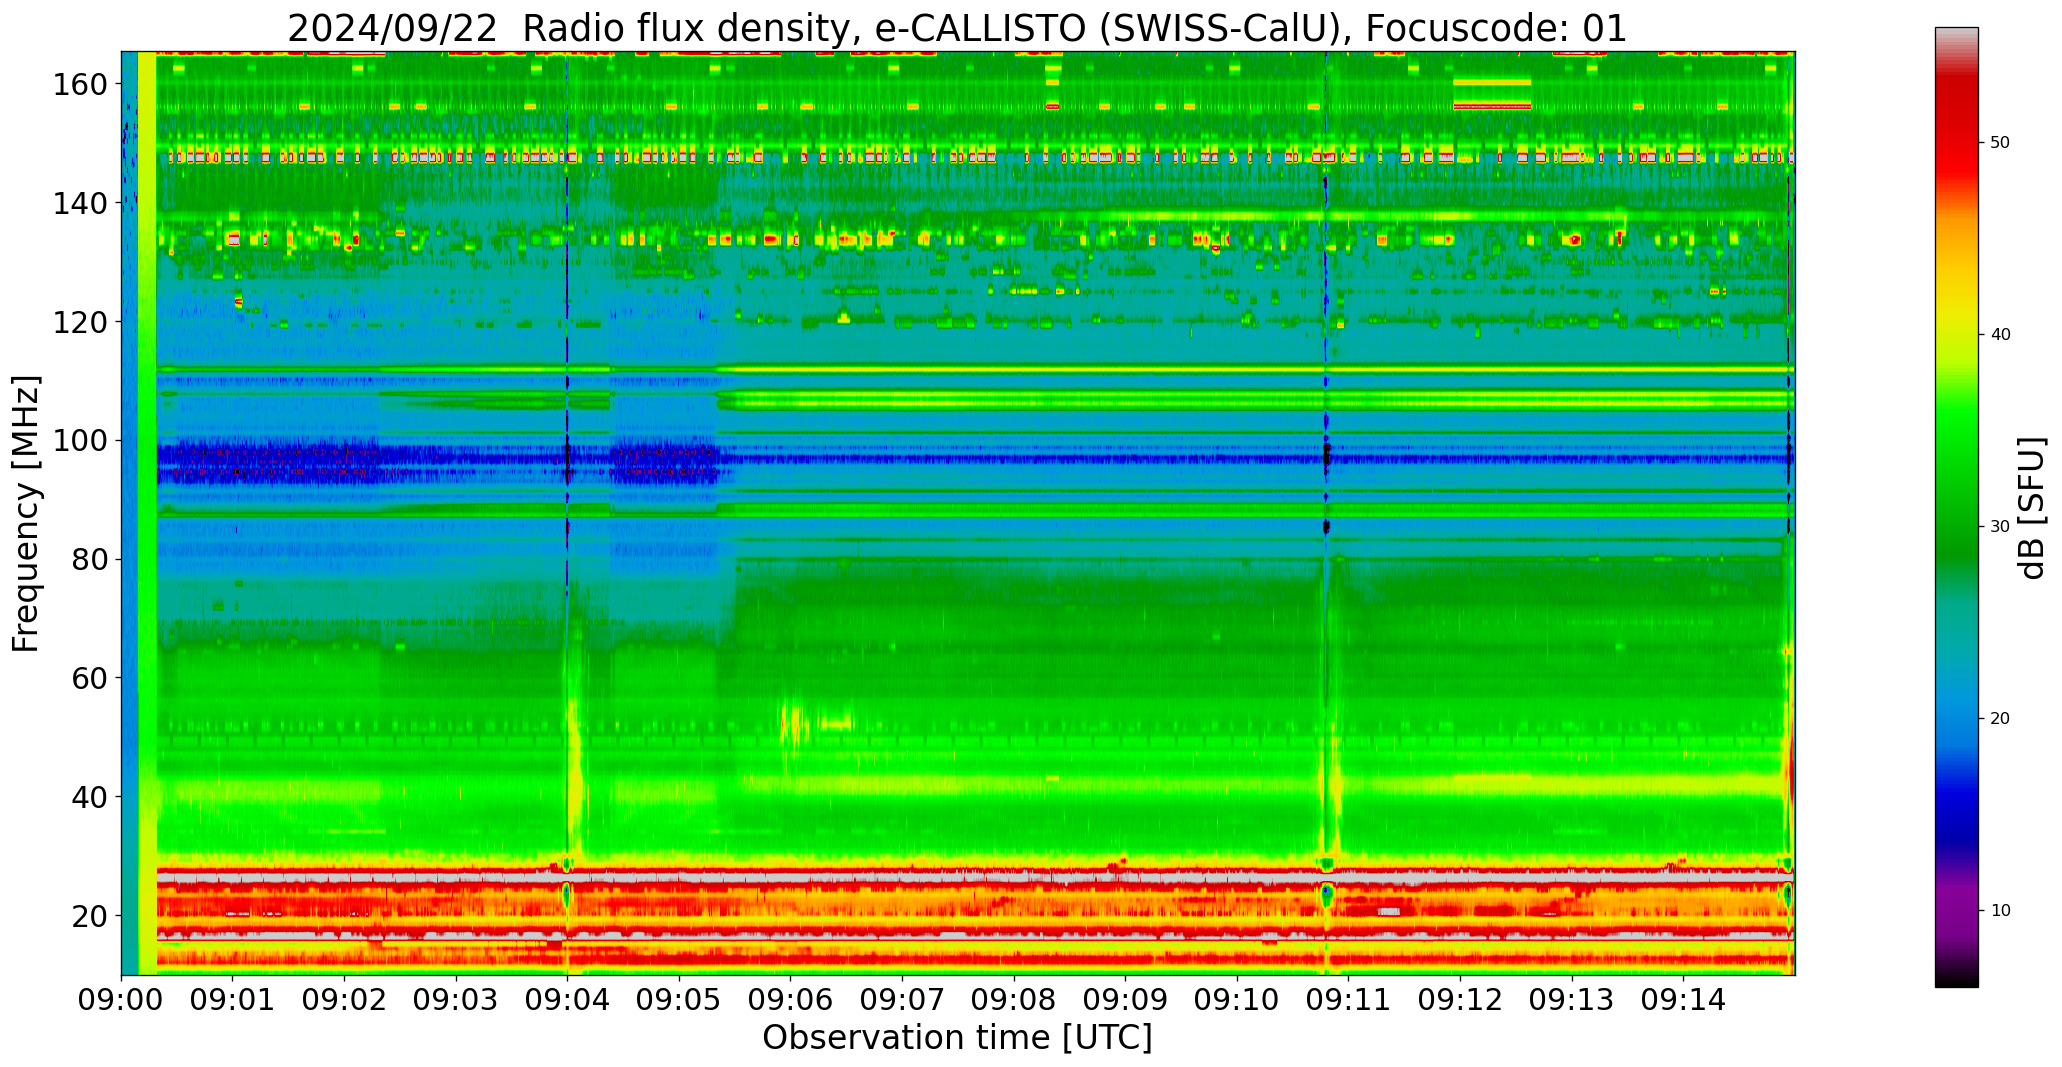
Task: Click the 09:07 time tick label
Action: pos(903,1002)
